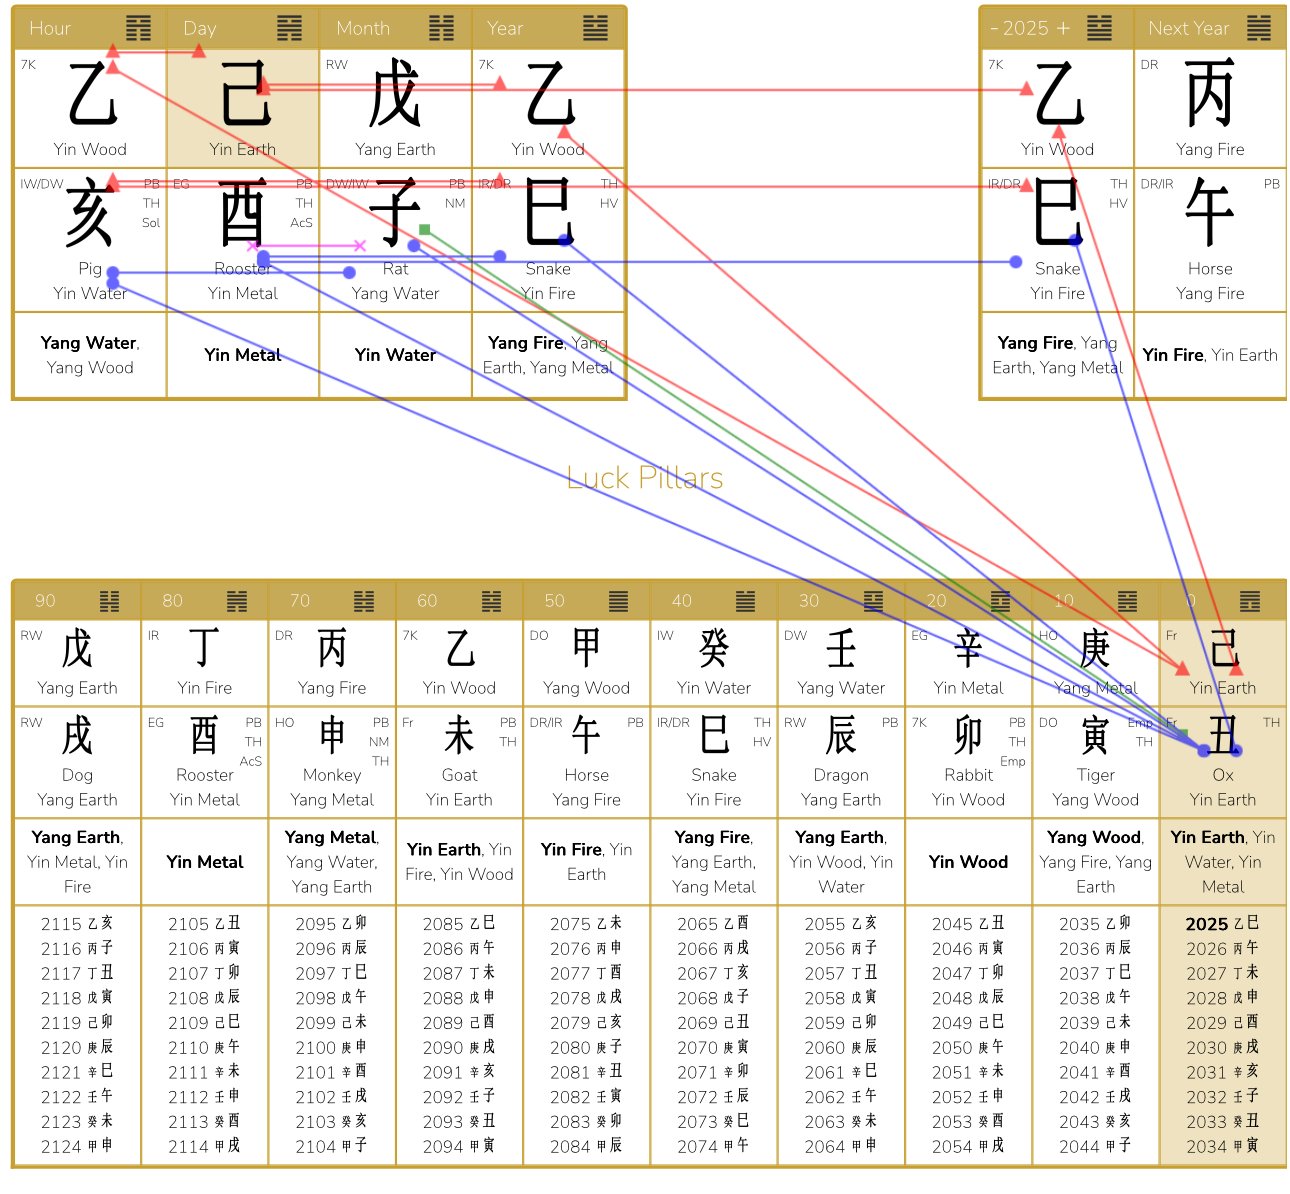Image resolution: width=1290 pixels, height=1194 pixels.
Task: Open the hexagram icon in the Hour pillar header
Action: (138, 28)
